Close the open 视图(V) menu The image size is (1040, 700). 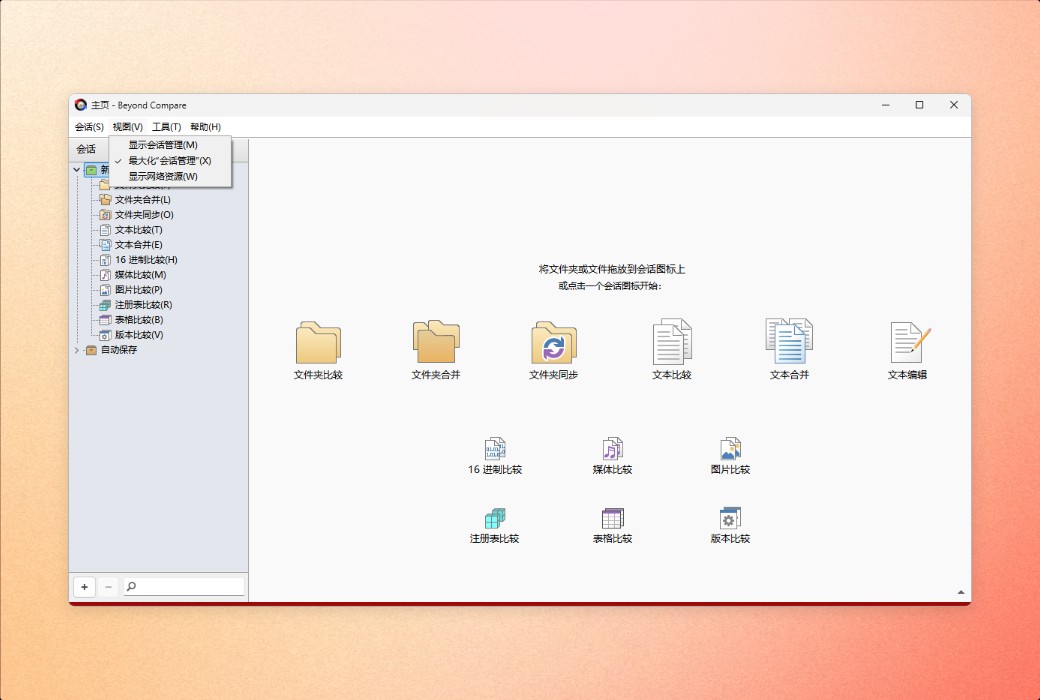click(x=127, y=127)
